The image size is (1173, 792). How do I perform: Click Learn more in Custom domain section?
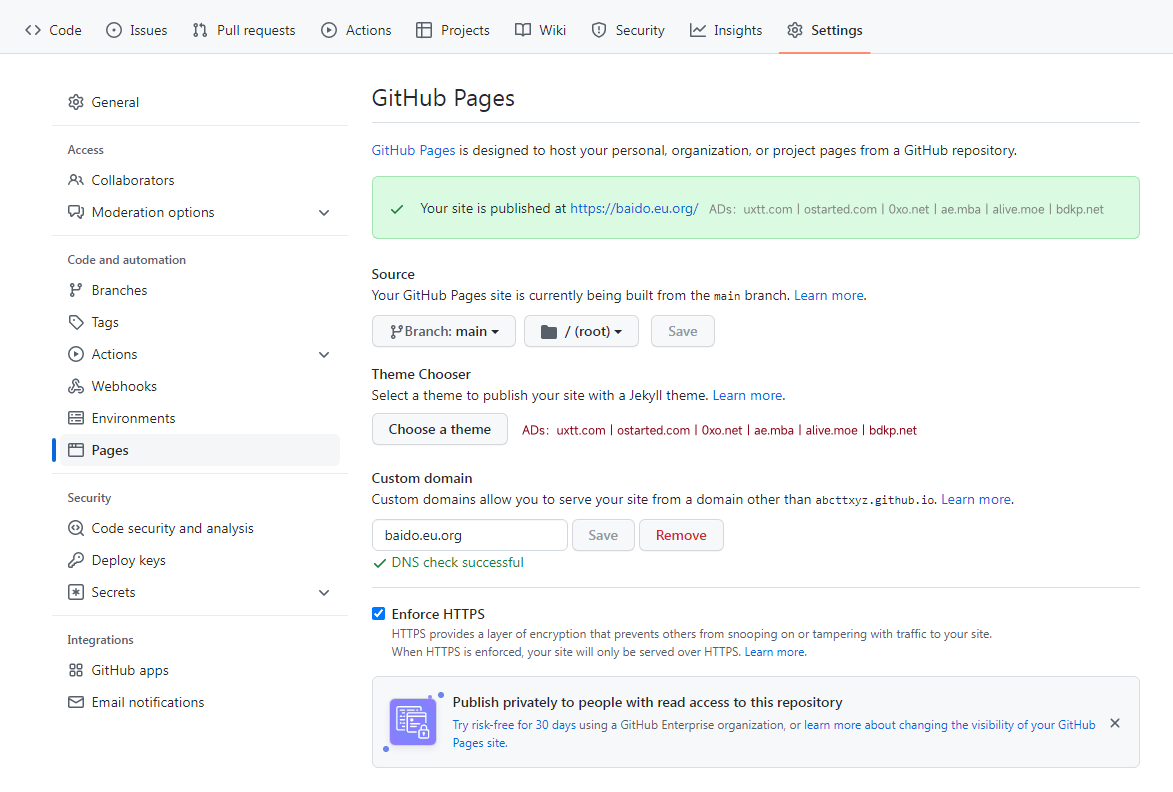(976, 499)
